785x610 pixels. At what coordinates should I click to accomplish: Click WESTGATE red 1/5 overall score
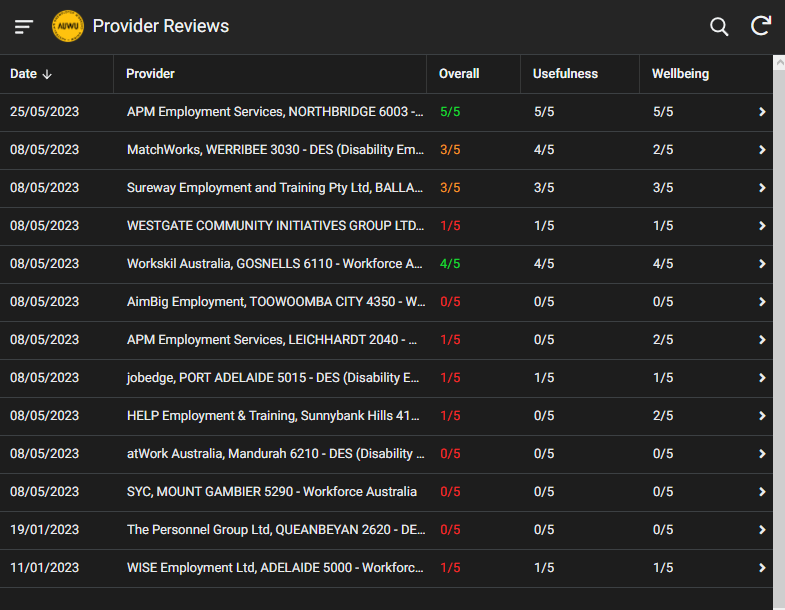pyautogui.click(x=450, y=226)
